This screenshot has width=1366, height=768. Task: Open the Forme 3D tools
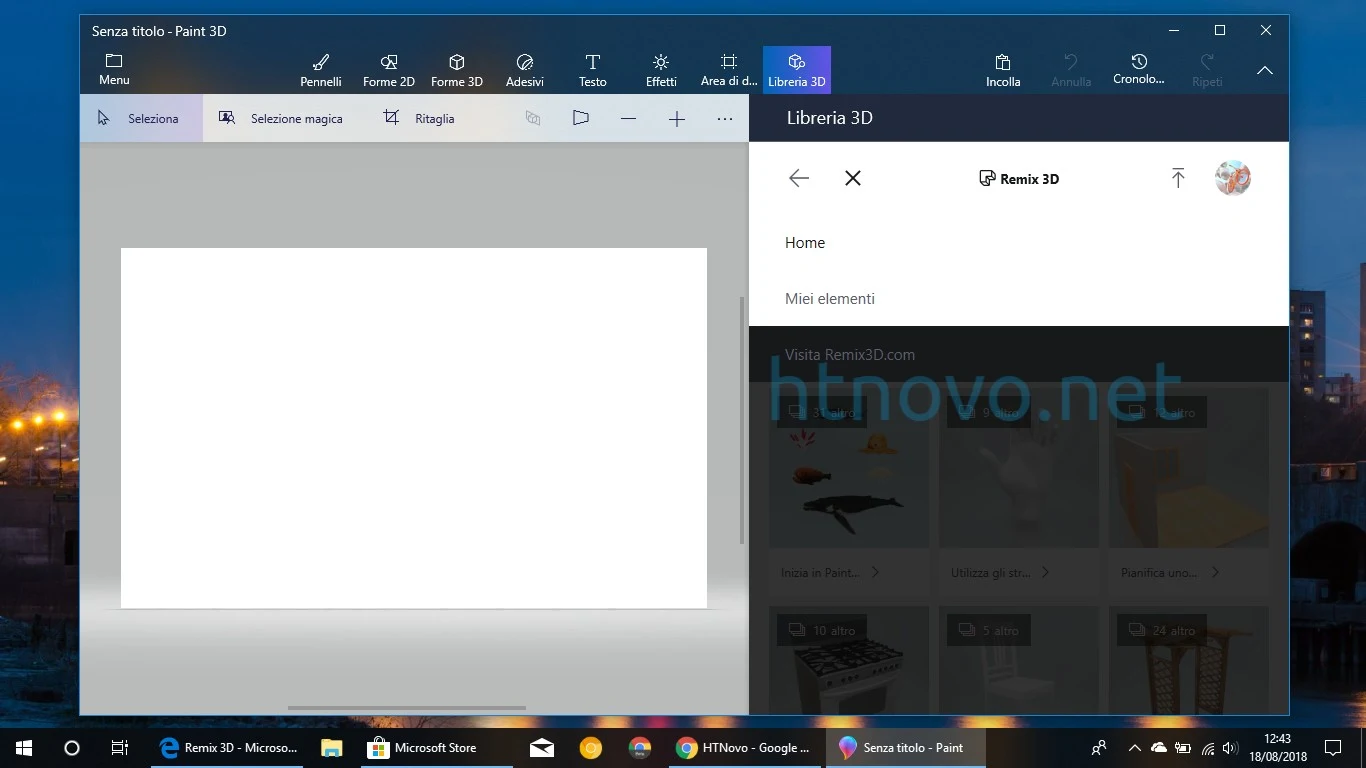coord(457,70)
